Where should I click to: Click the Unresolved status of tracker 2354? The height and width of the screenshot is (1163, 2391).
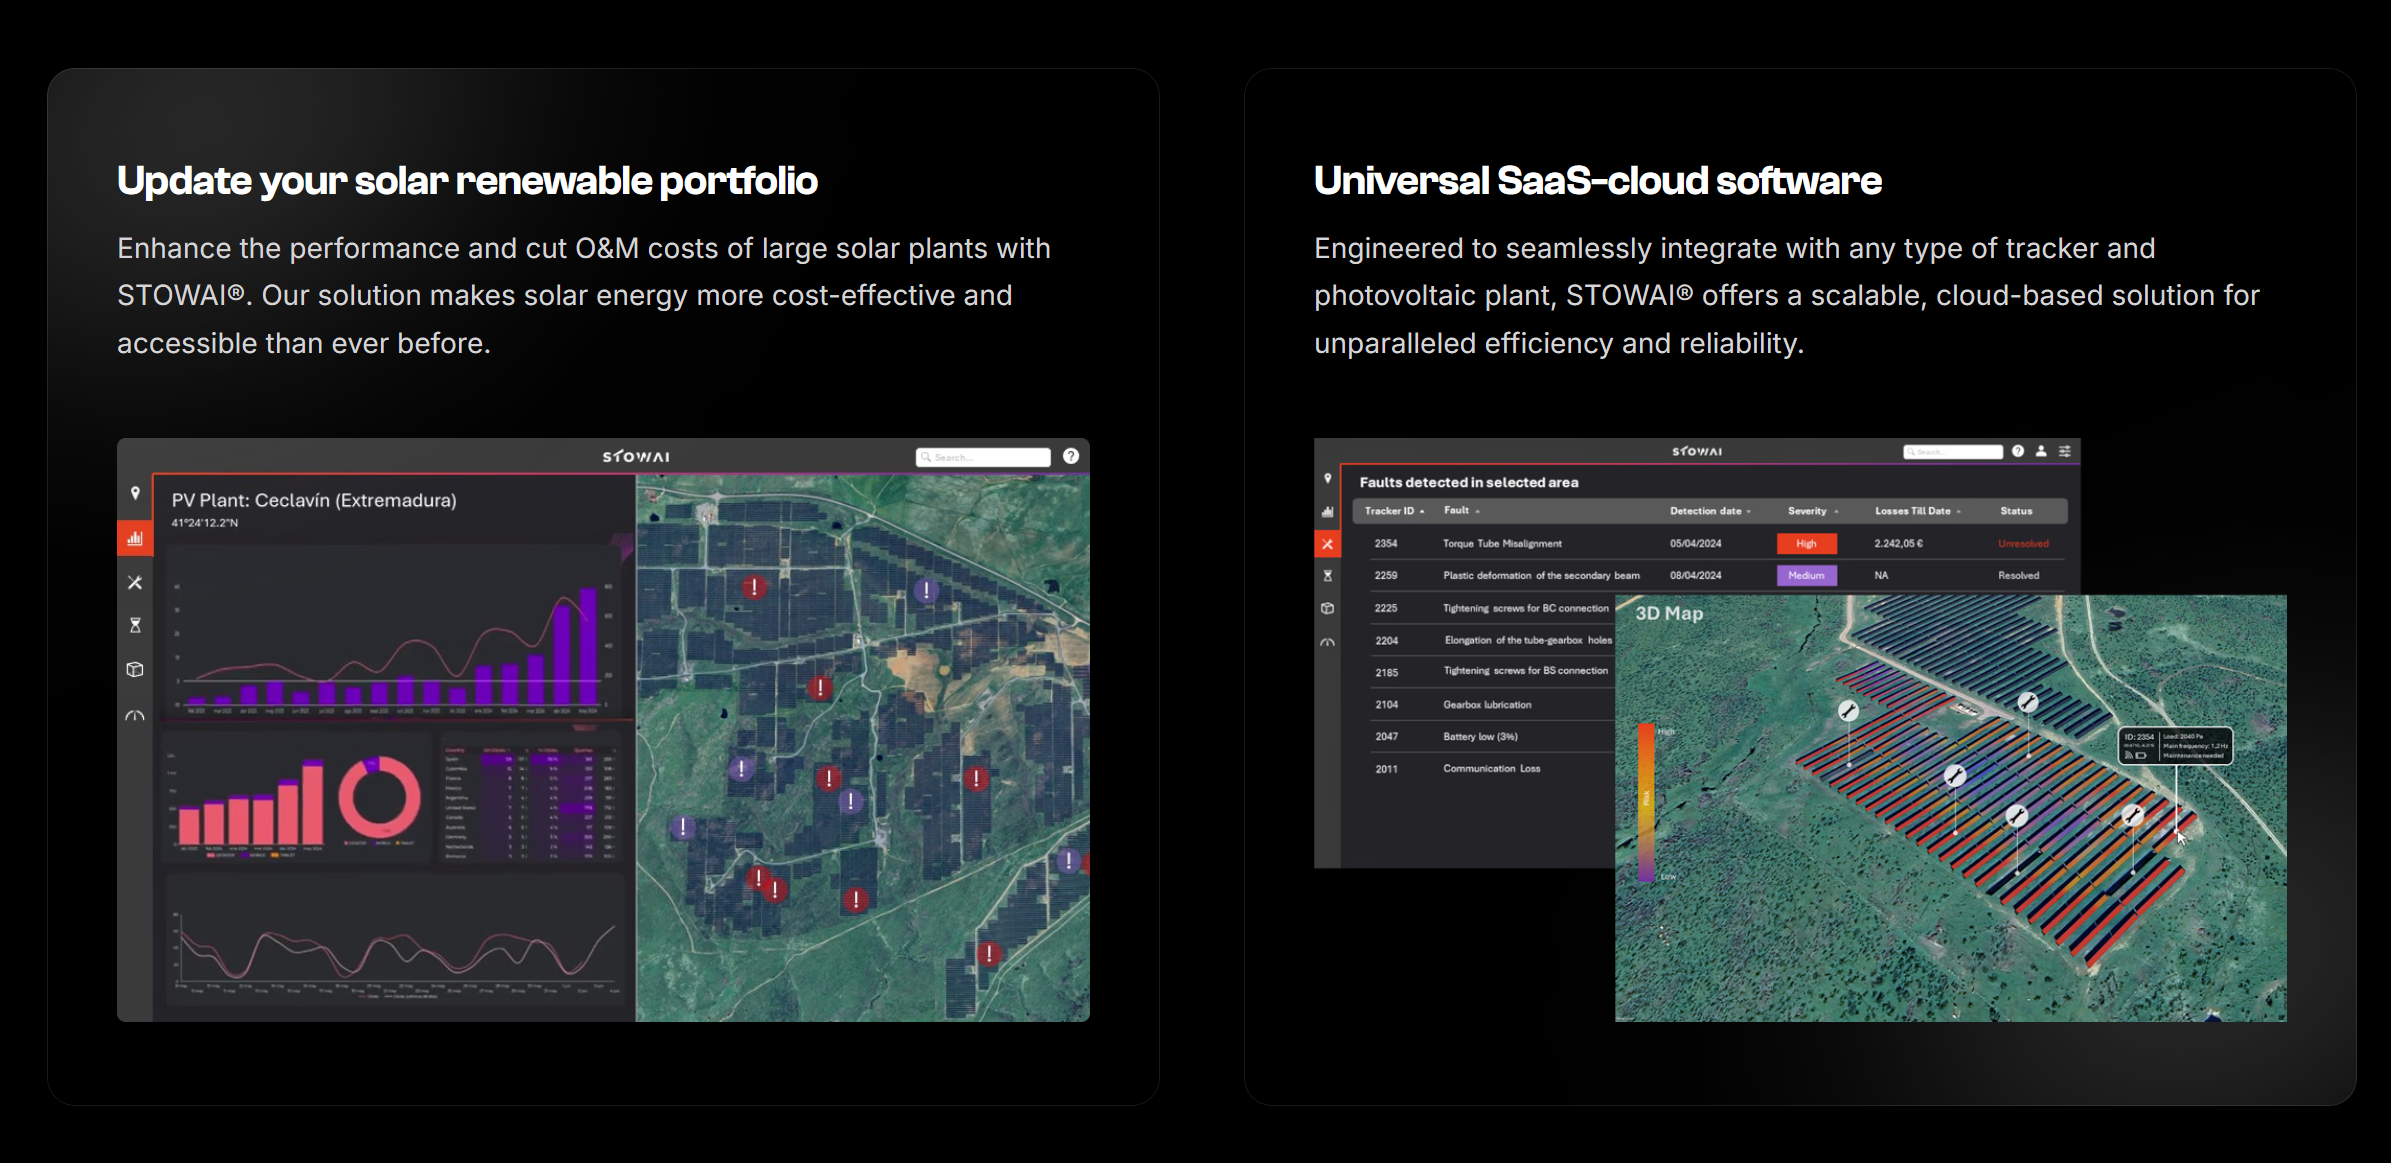[x=2023, y=544]
